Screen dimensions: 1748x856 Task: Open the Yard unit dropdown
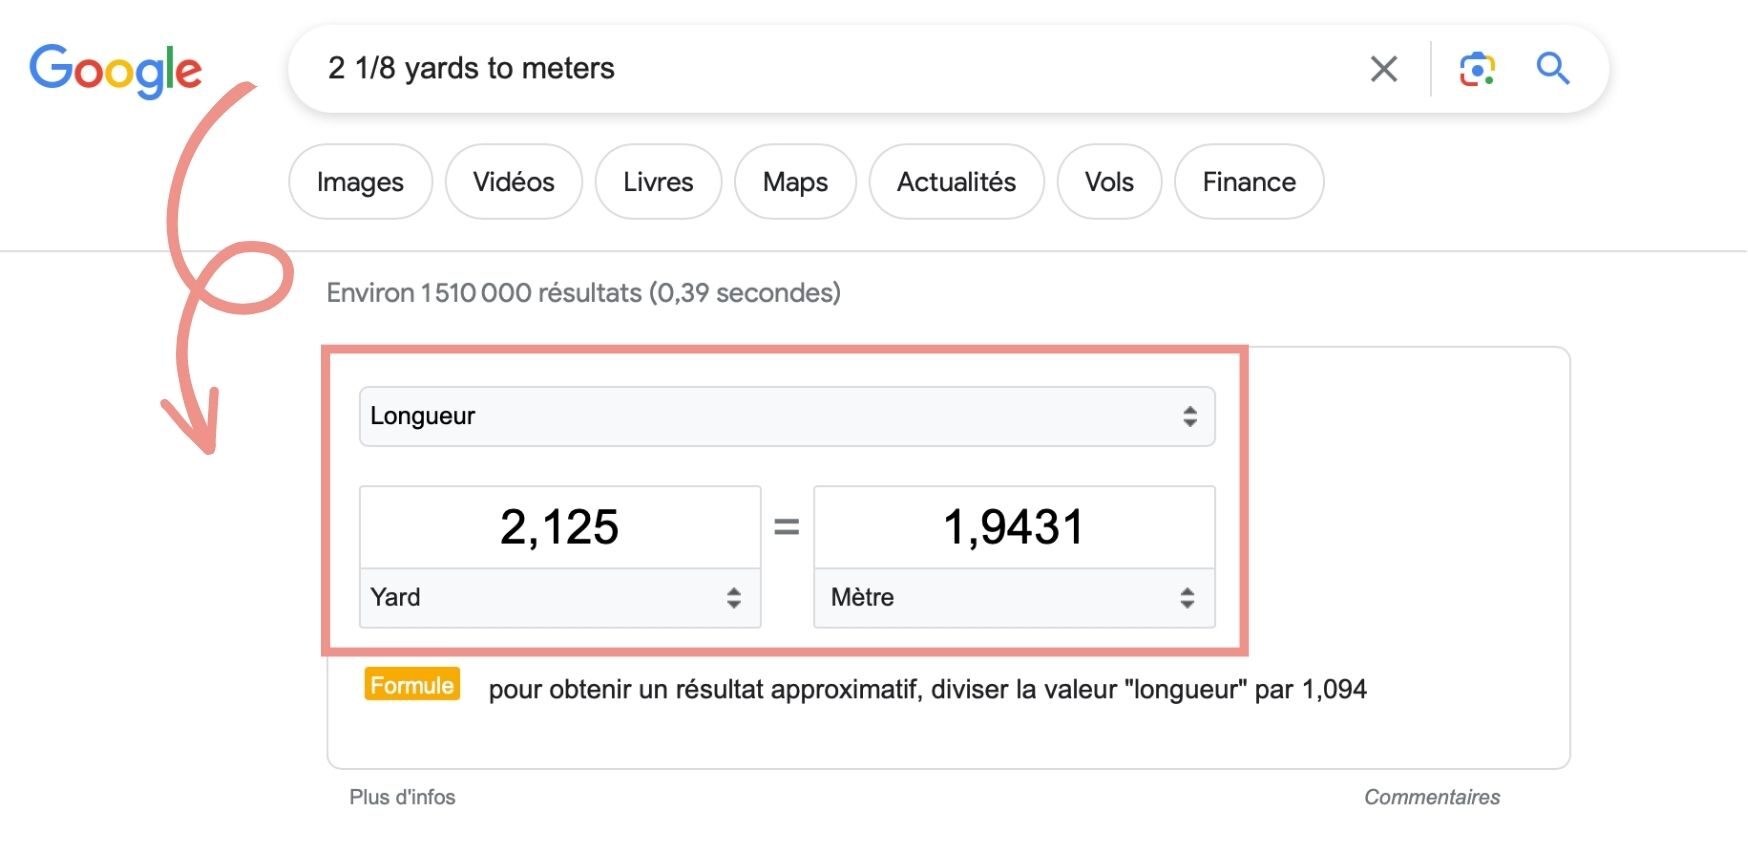coord(560,598)
